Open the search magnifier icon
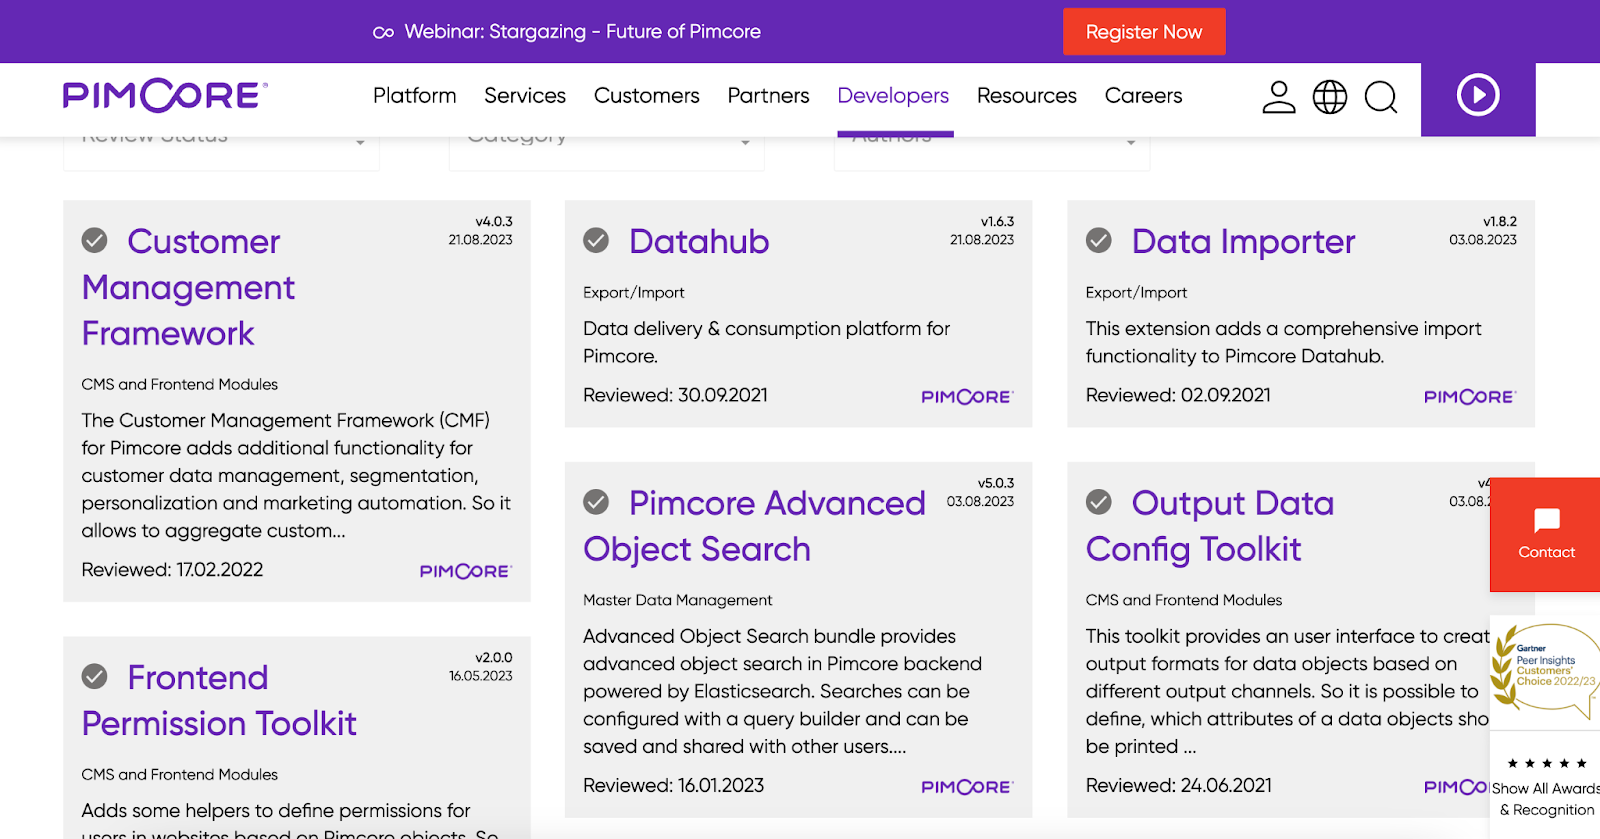Screen dimensions: 1600x839 [1381, 97]
